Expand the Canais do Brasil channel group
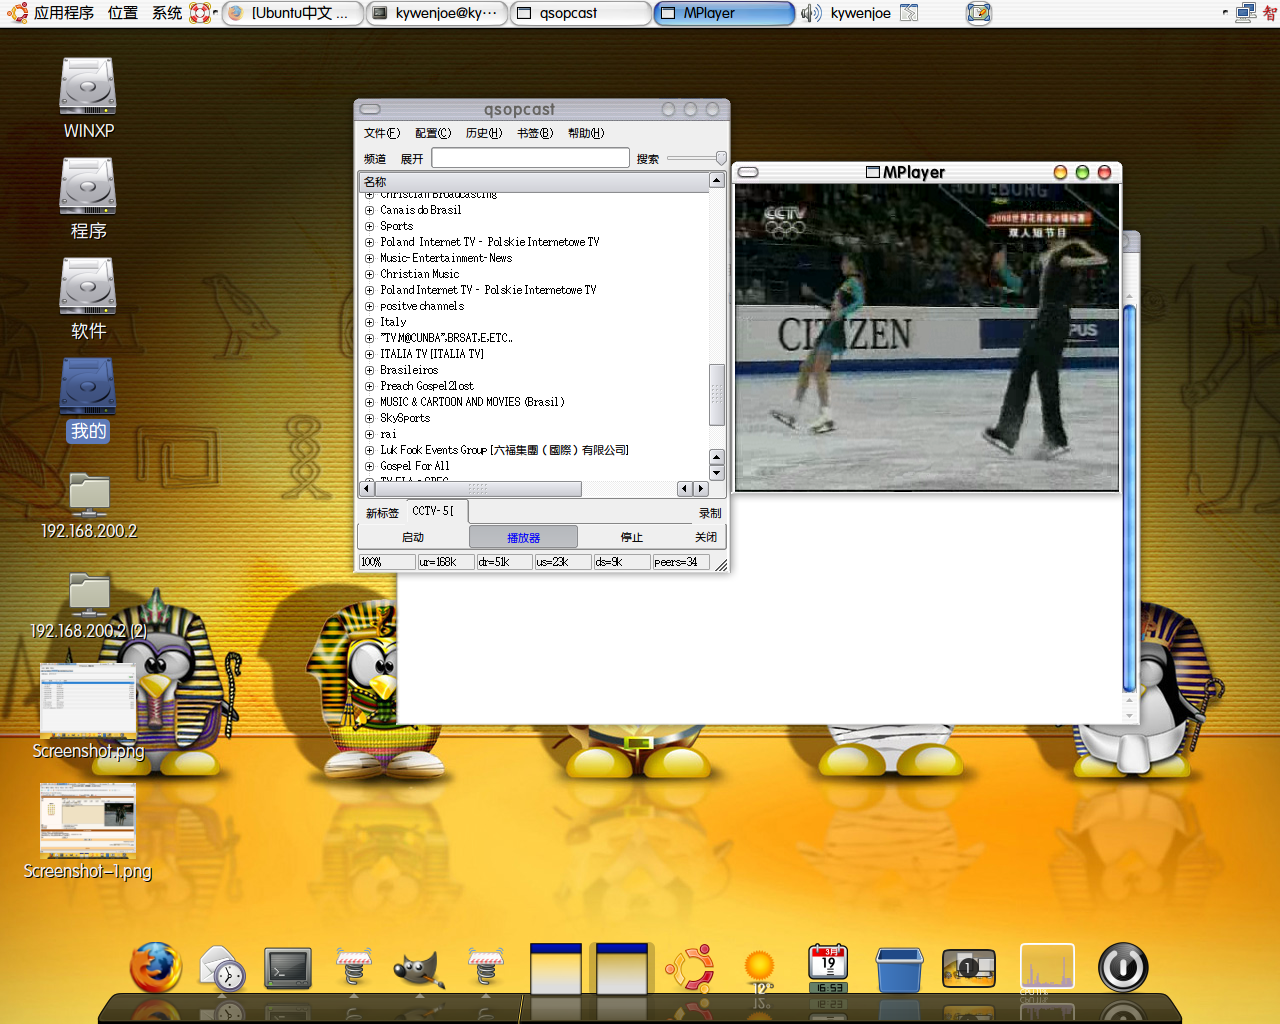 pos(369,210)
